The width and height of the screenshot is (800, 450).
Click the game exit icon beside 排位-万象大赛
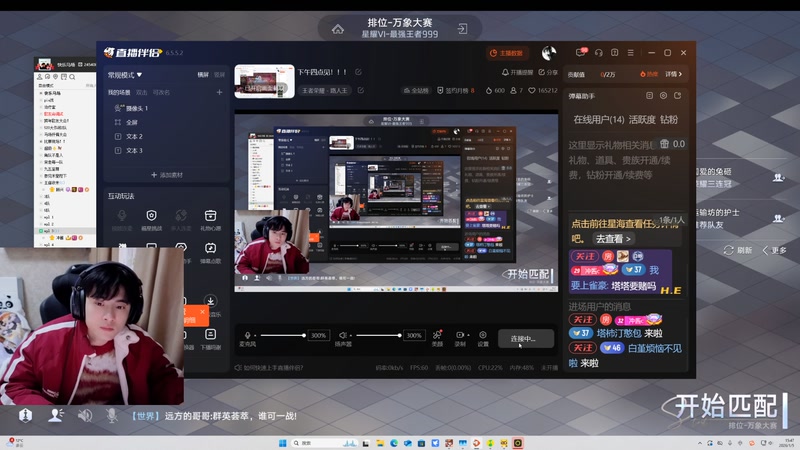[462, 29]
